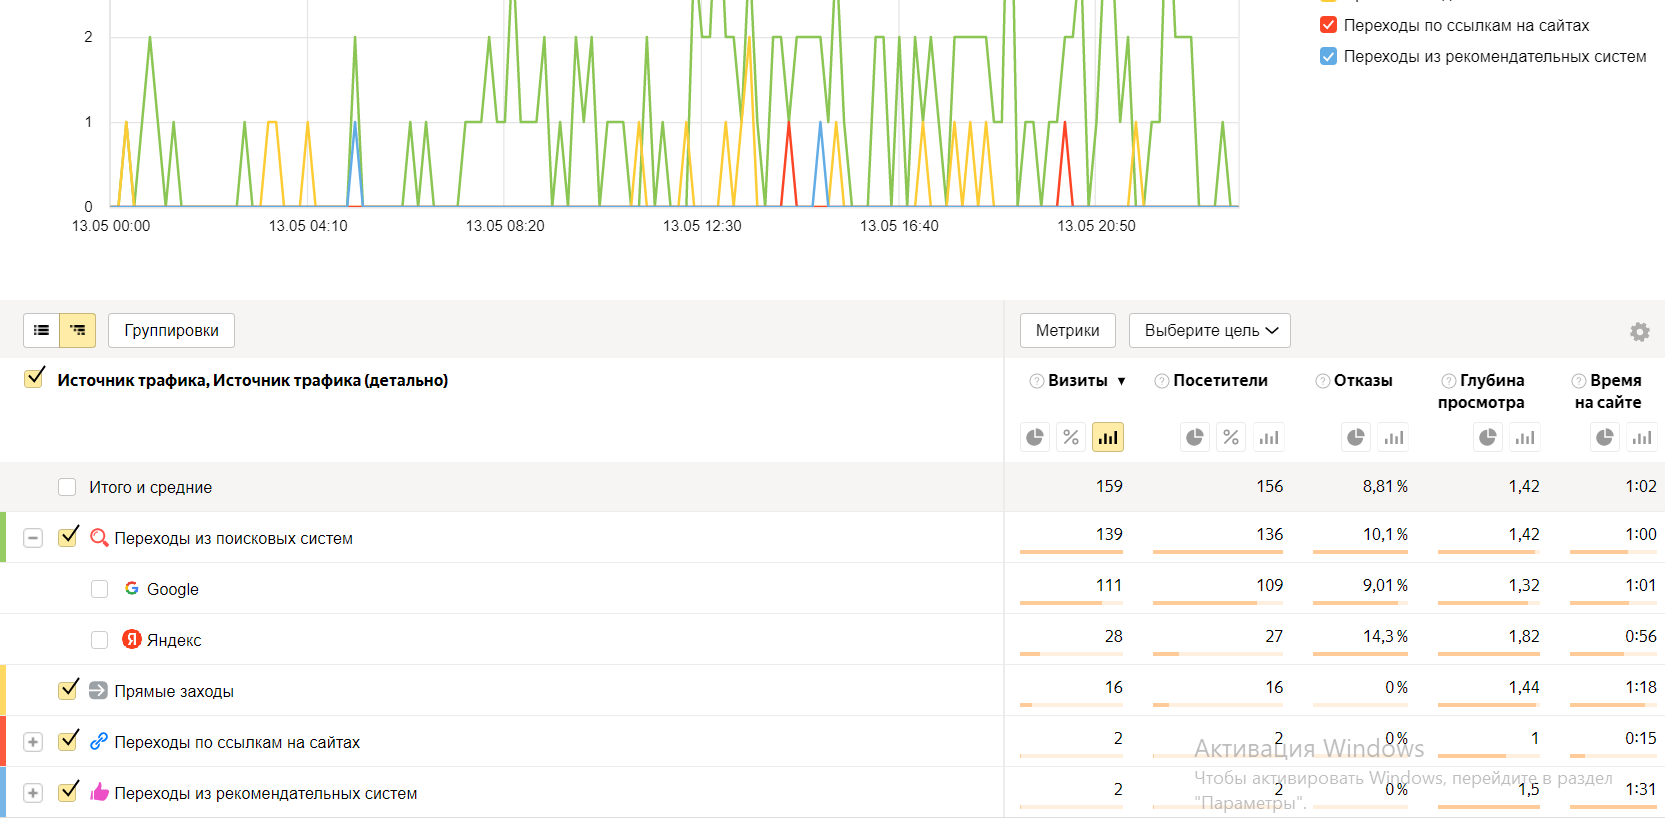The height and width of the screenshot is (819, 1665).
Task: Sort by Визиты column header
Action: [1078, 381]
